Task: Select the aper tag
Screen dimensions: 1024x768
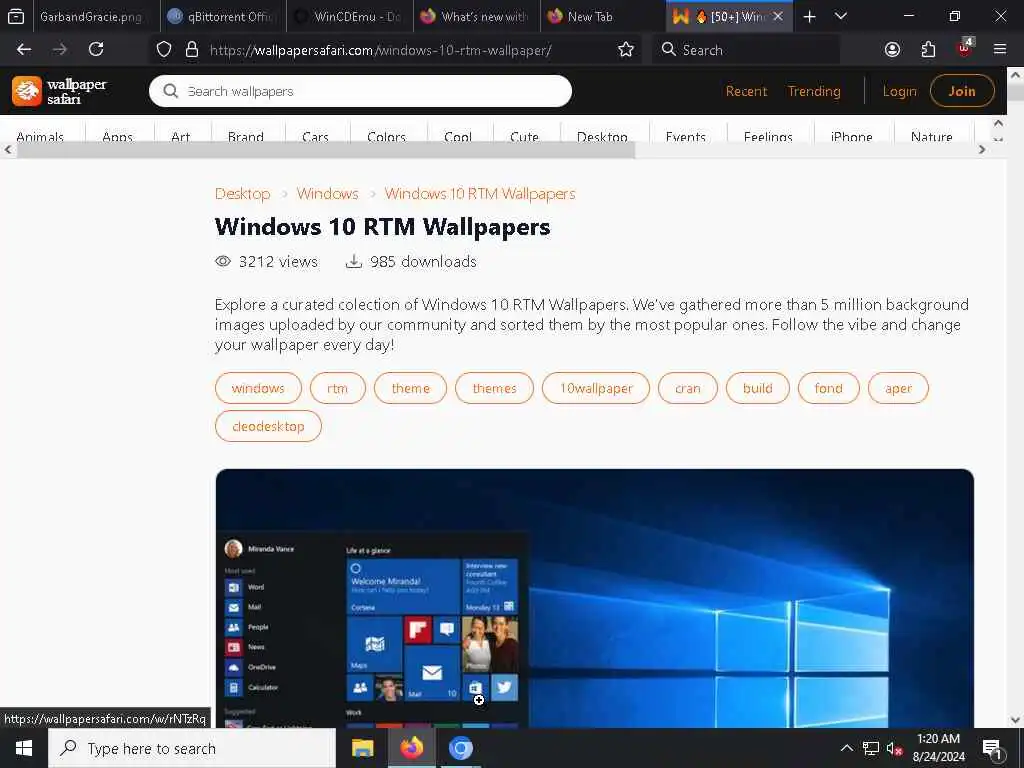Action: coord(898,388)
